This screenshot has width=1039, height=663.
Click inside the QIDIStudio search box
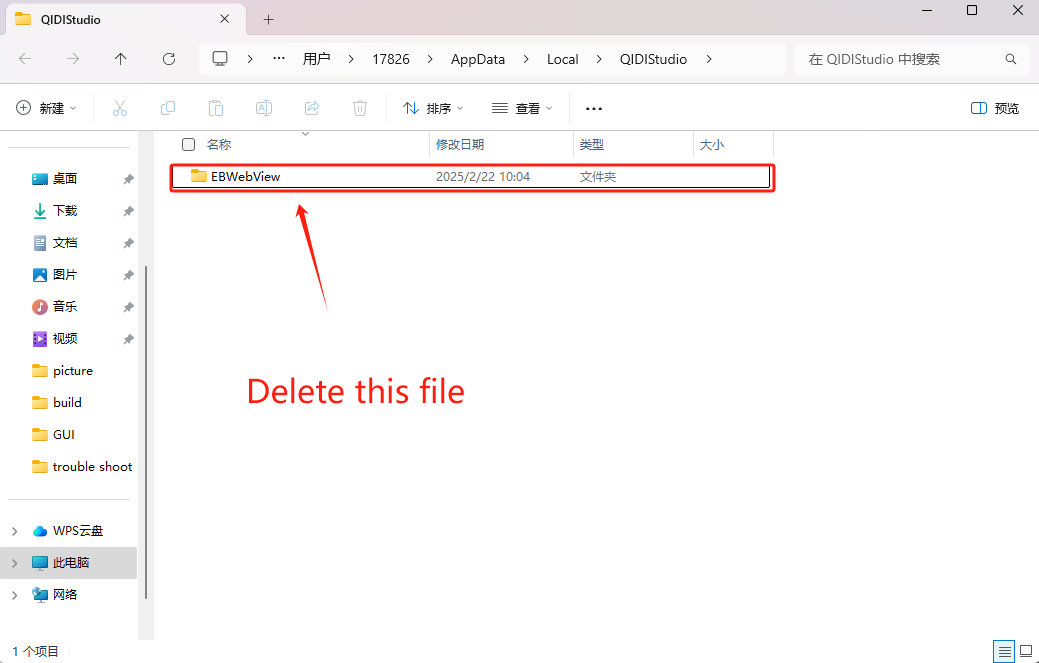[900, 59]
